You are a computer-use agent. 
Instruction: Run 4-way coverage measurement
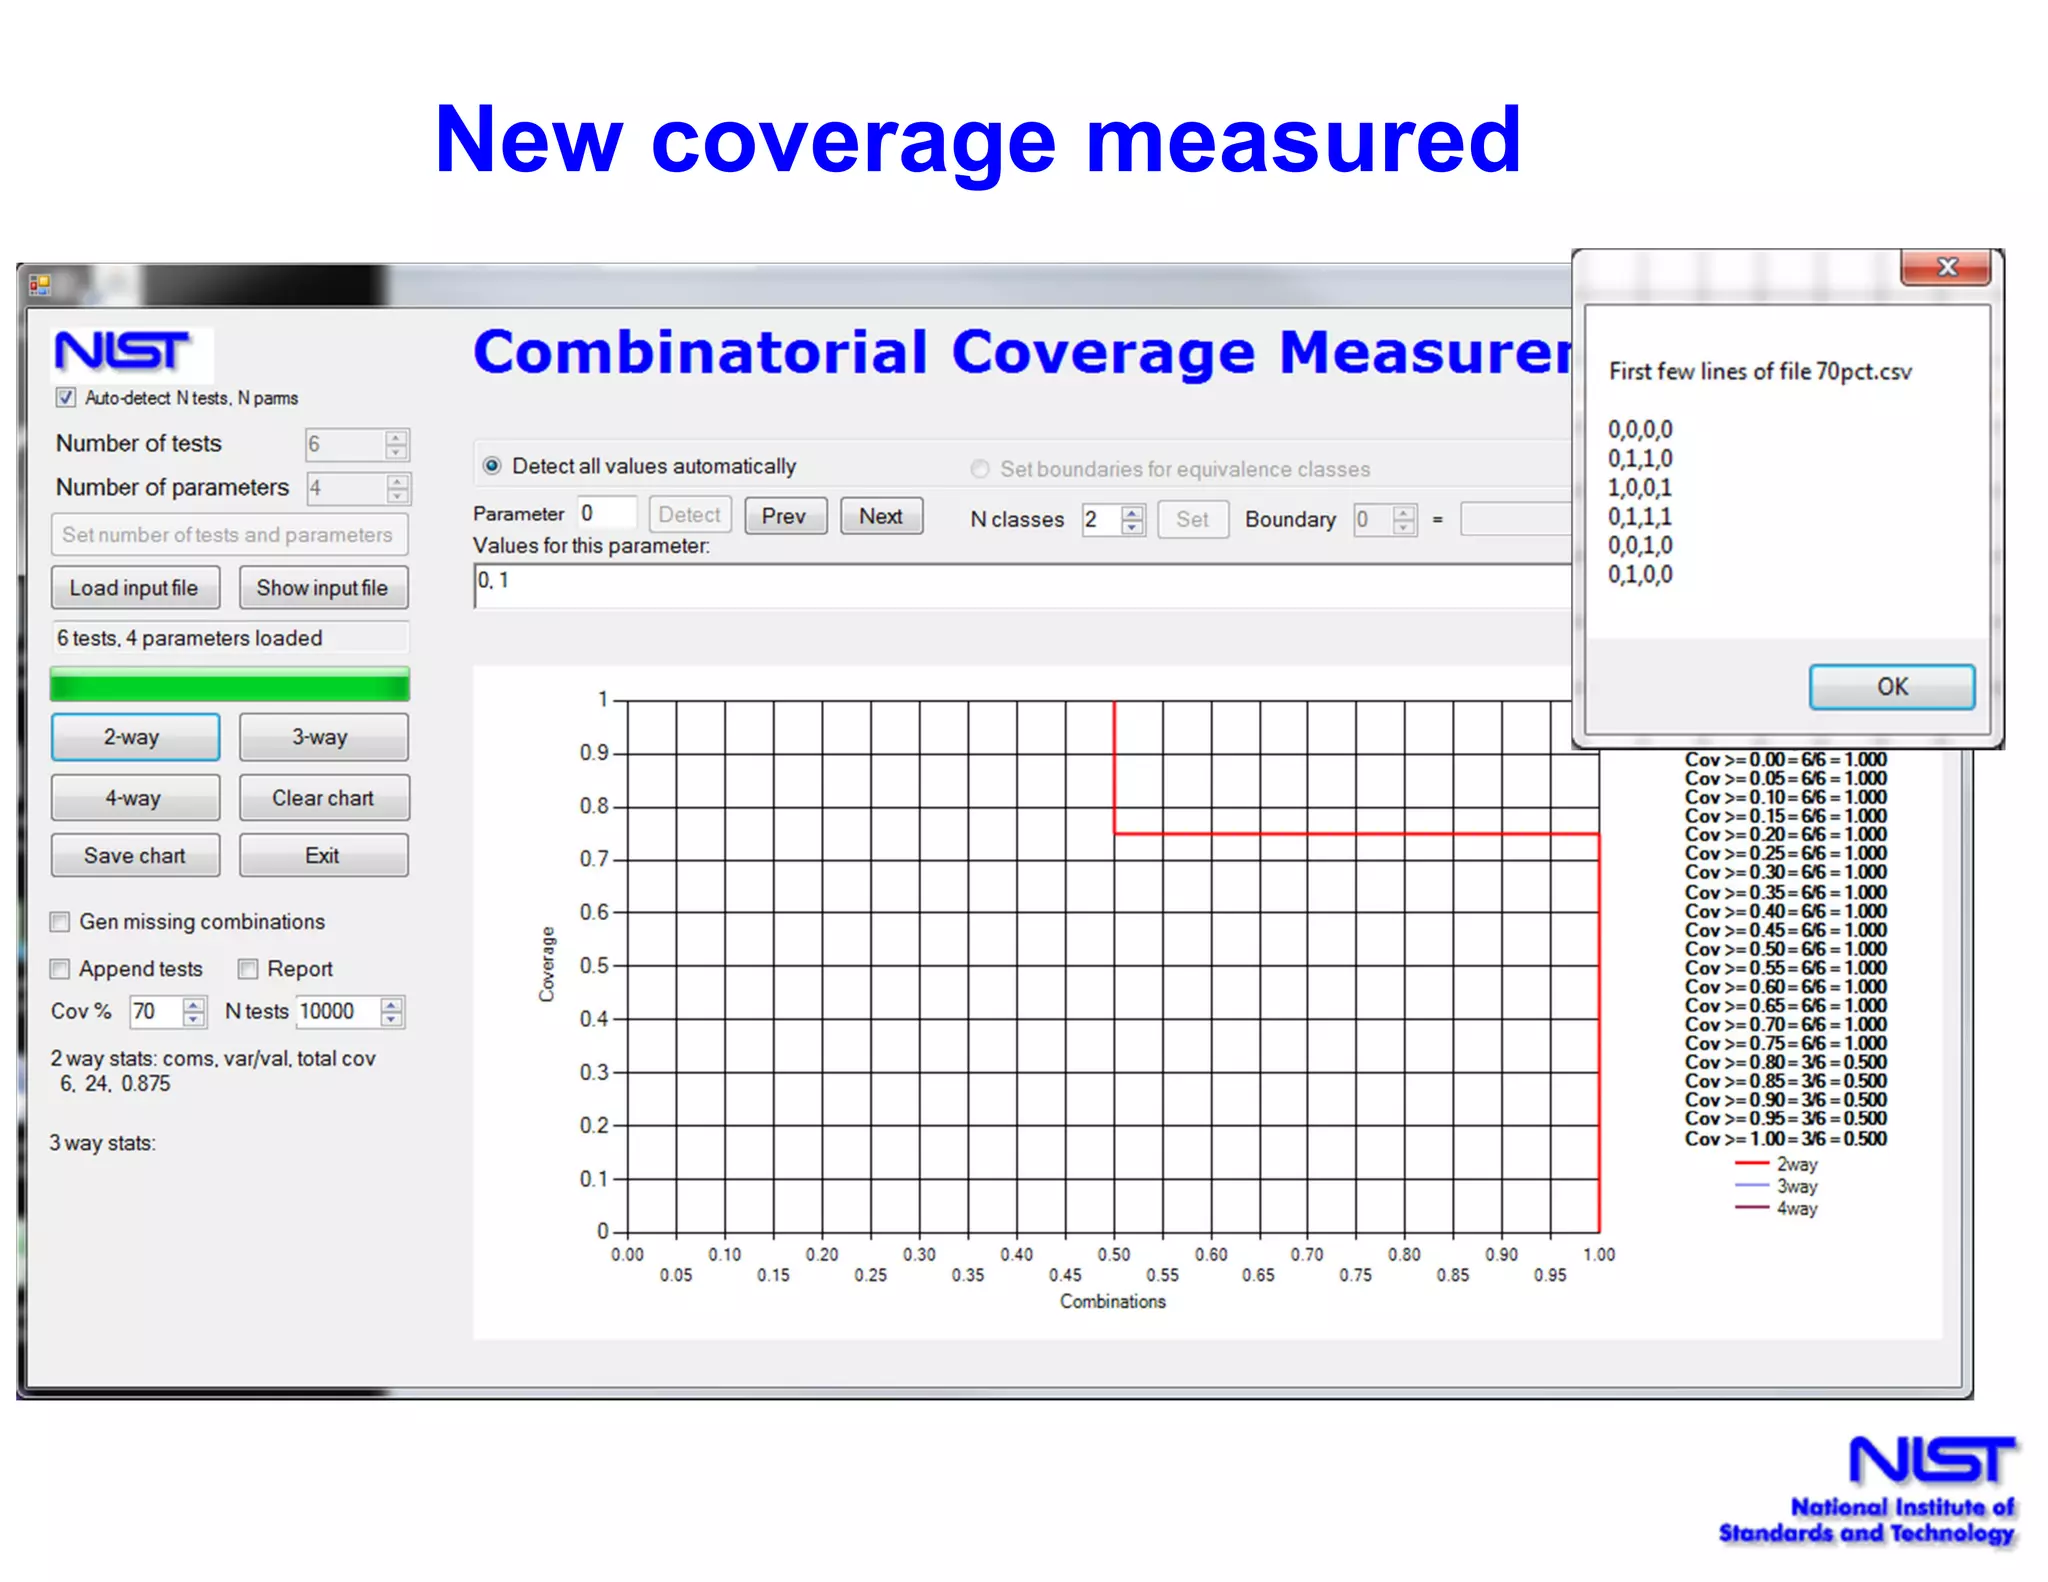point(135,798)
